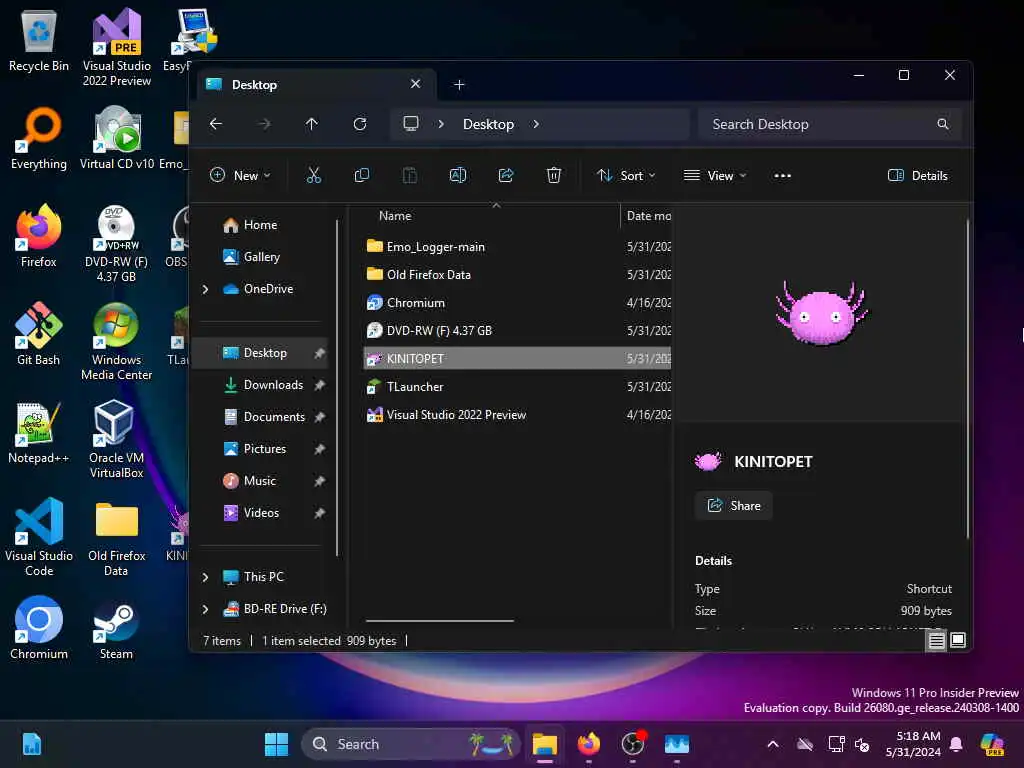Image resolution: width=1024 pixels, height=768 pixels.
Task: Click the search magnifier icon in Explorer
Action: 942,123
